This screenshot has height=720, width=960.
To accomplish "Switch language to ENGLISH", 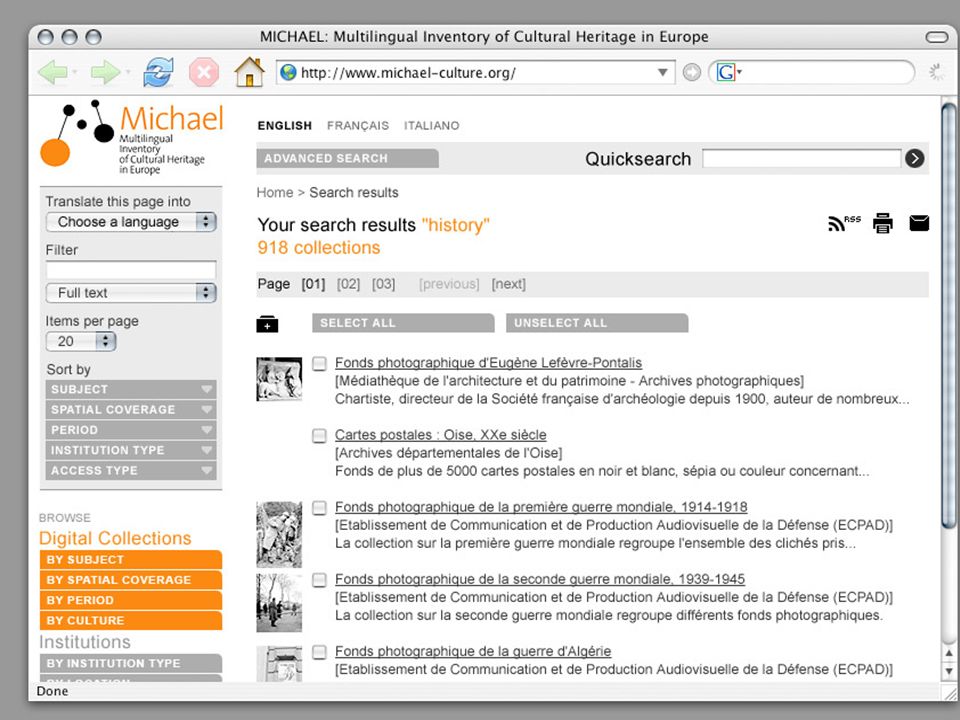I will coord(285,126).
